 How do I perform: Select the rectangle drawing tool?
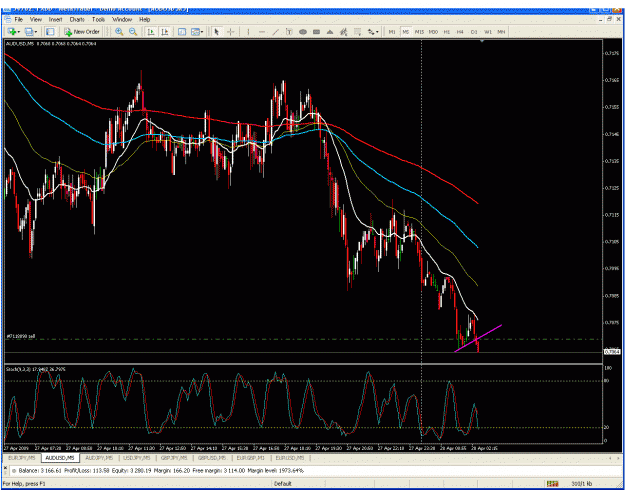pyautogui.click(x=316, y=32)
